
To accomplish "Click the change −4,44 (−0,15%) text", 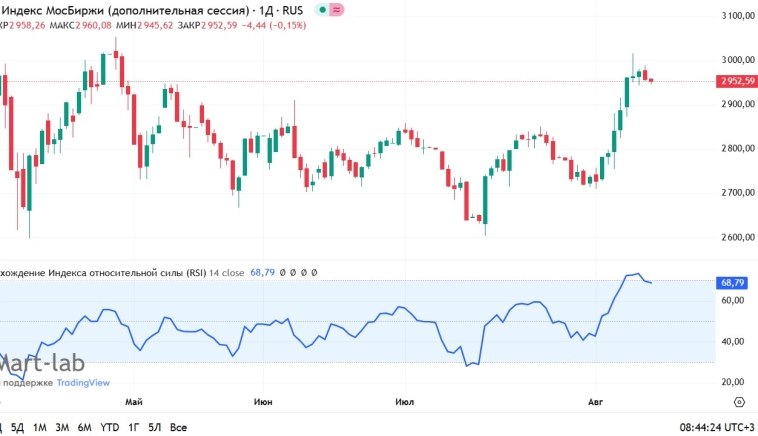I will tap(274, 25).
